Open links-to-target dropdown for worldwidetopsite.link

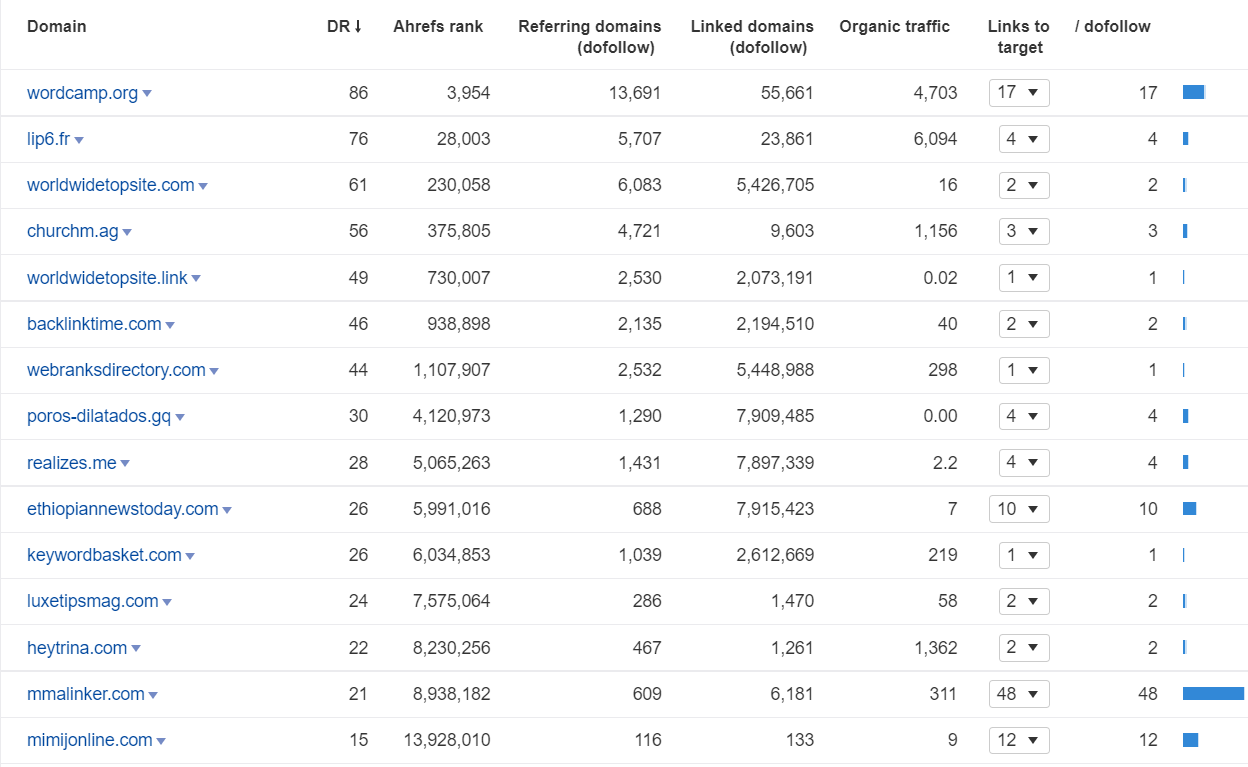click(1024, 278)
